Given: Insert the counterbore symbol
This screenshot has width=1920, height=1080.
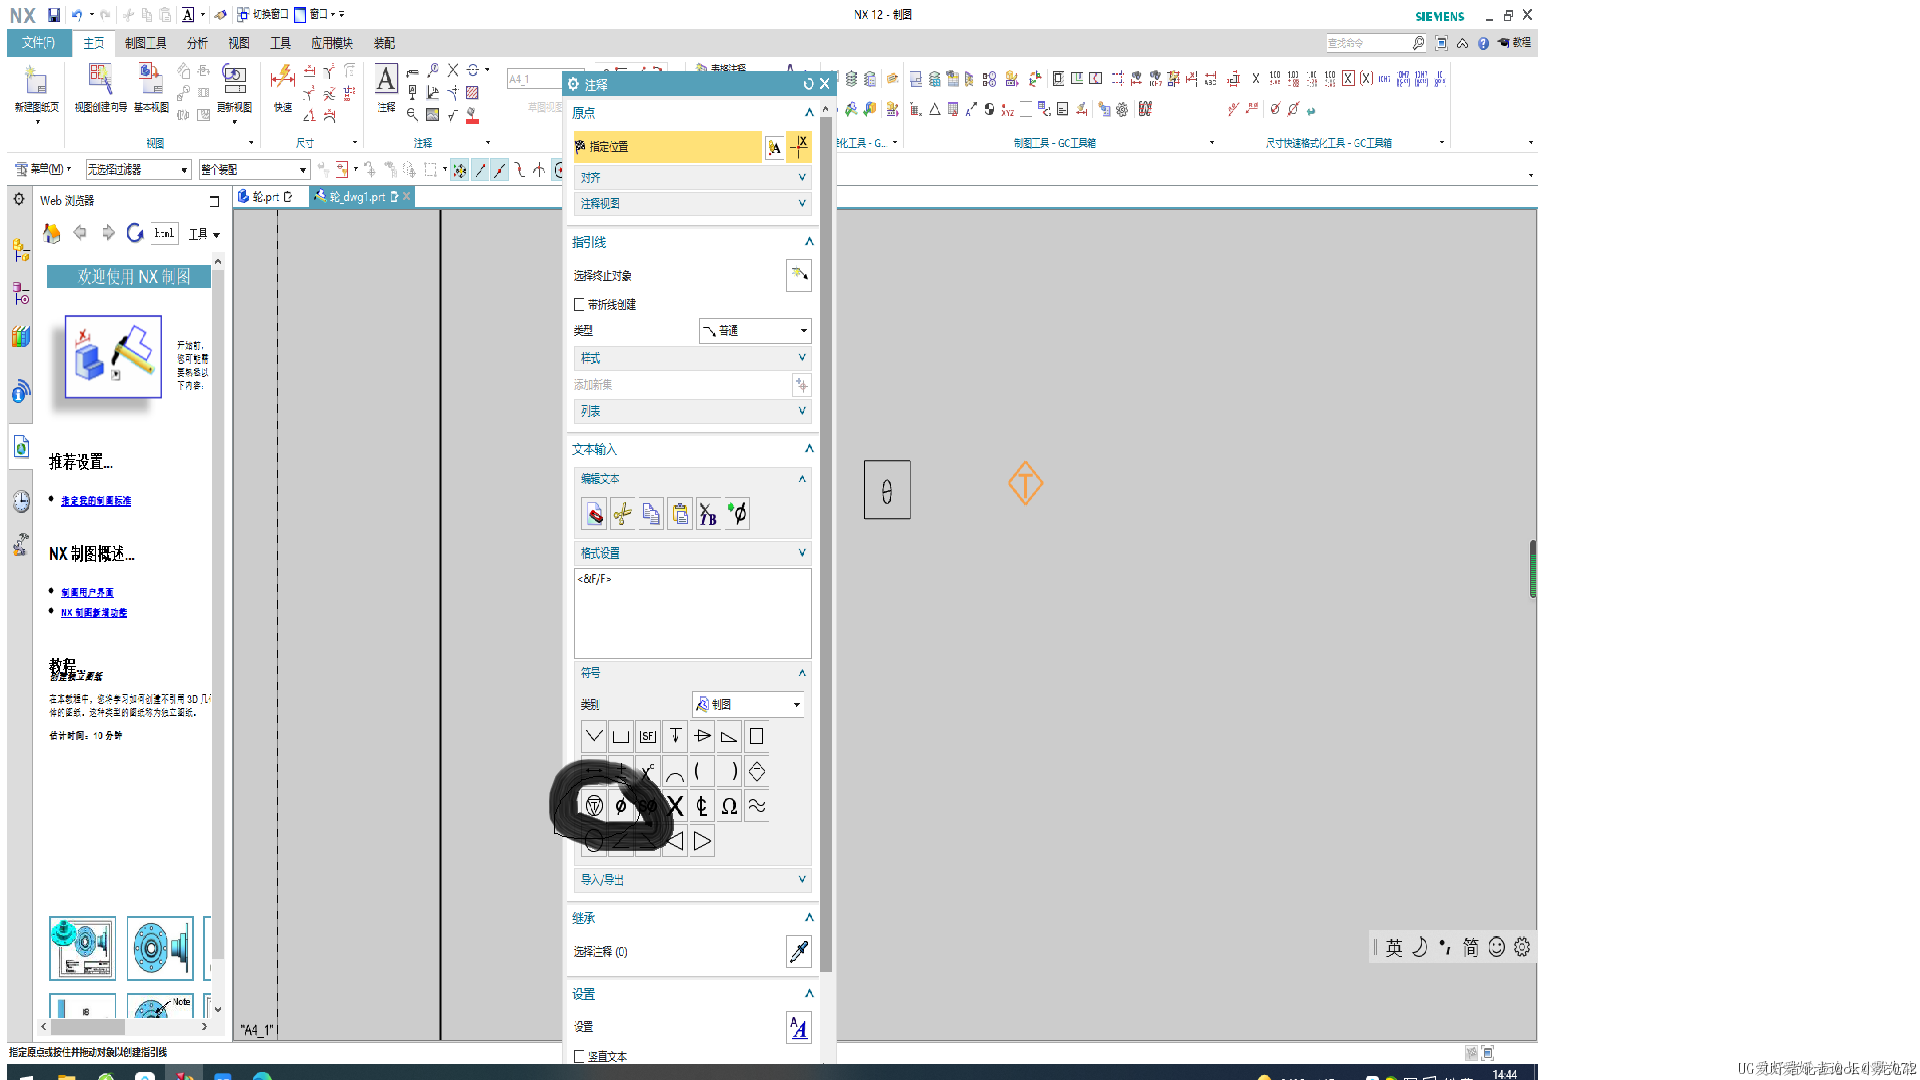Looking at the screenshot, I should (621, 736).
